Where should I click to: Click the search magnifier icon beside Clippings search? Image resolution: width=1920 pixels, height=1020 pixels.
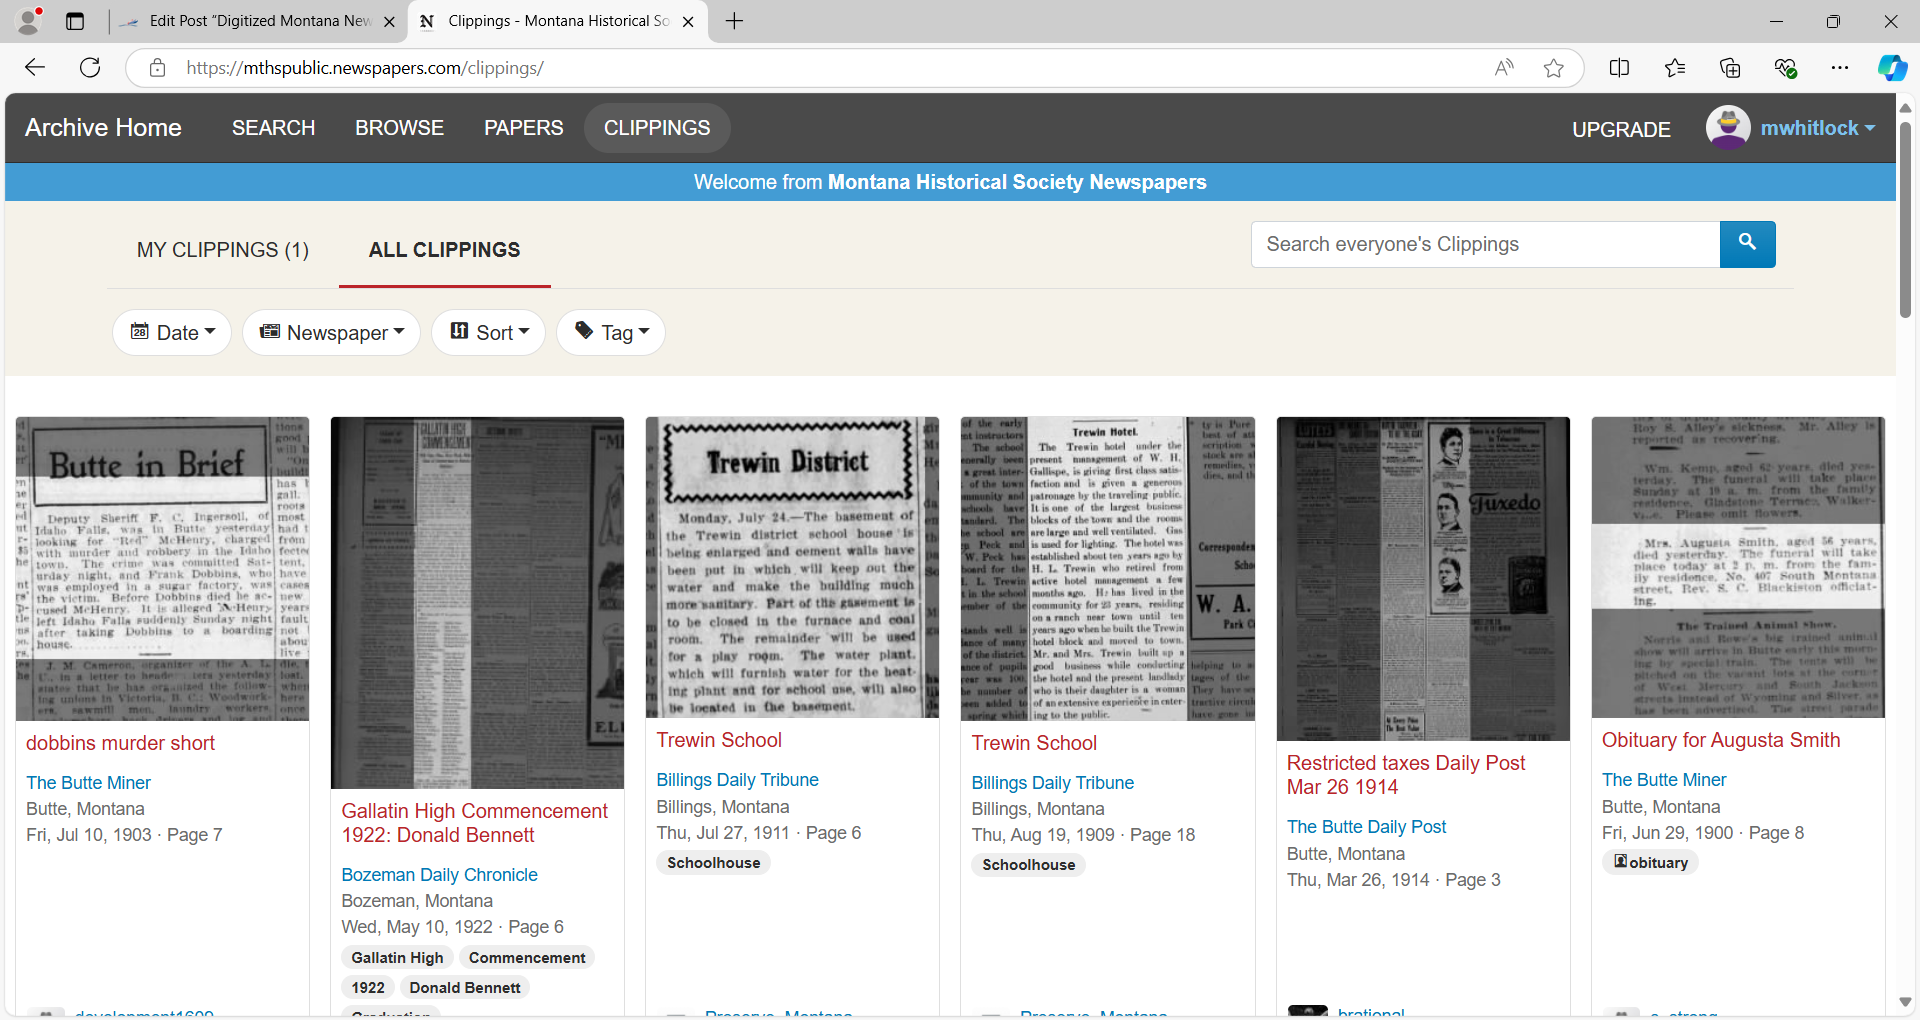[x=1747, y=244]
